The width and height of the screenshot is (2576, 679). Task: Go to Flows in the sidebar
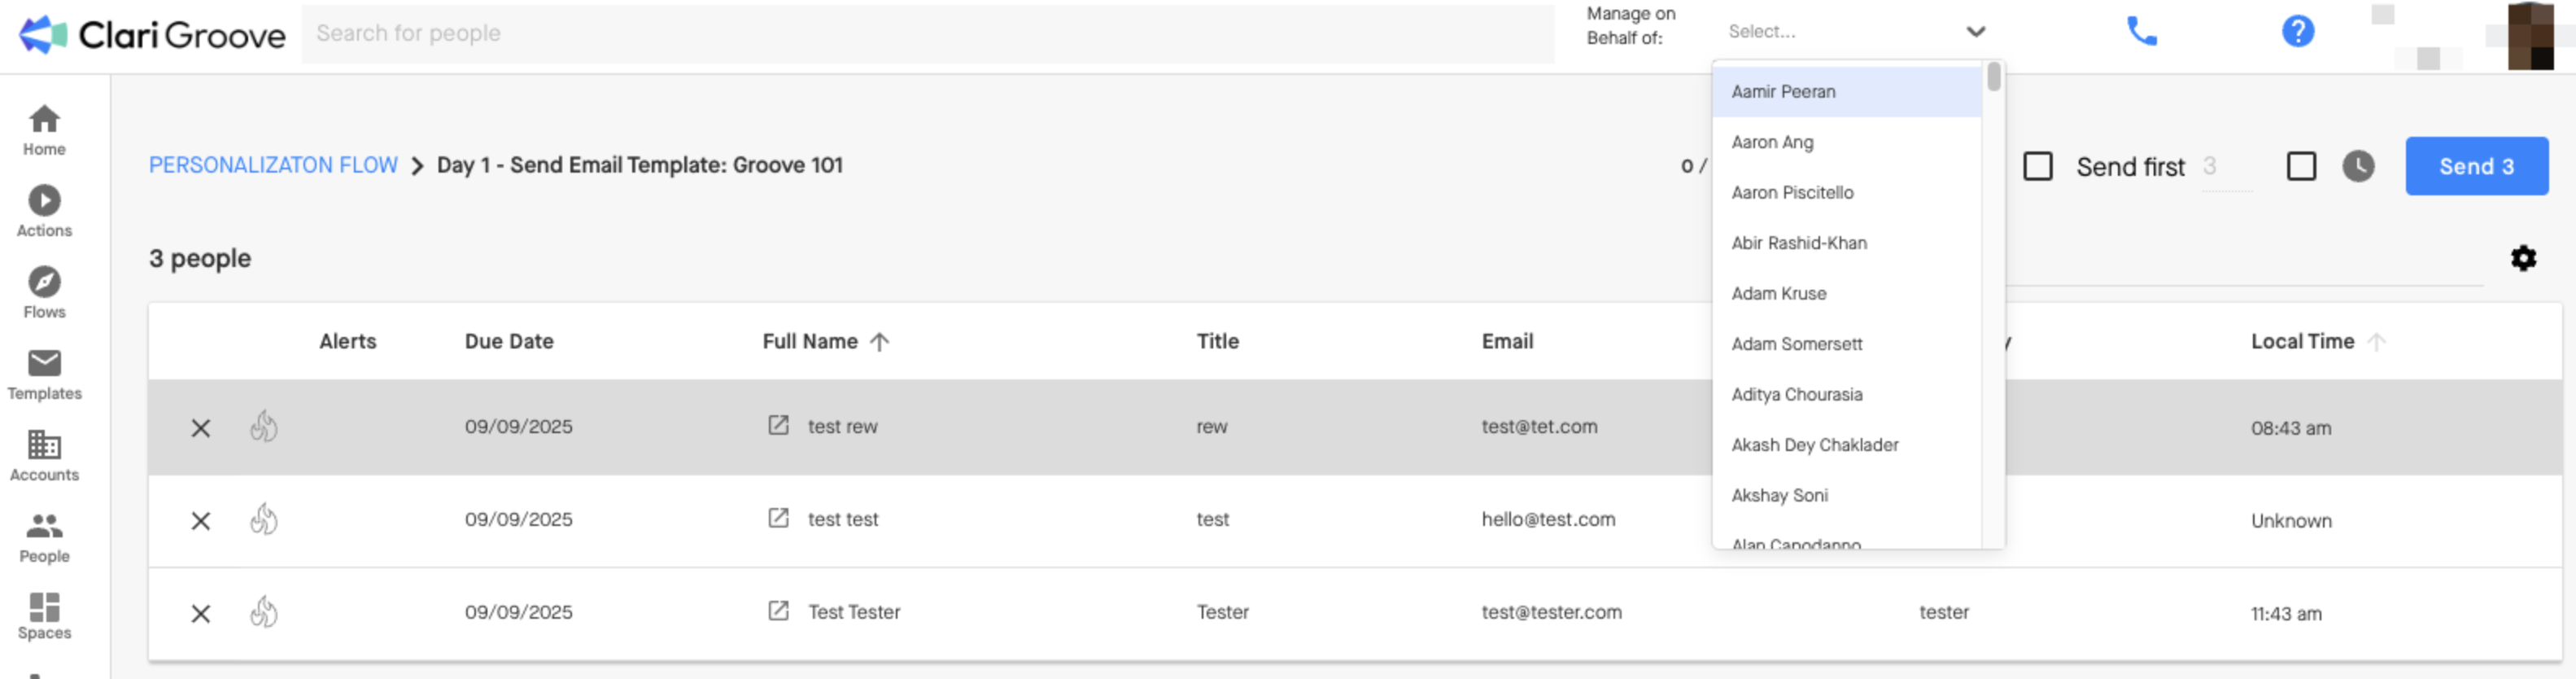point(44,293)
